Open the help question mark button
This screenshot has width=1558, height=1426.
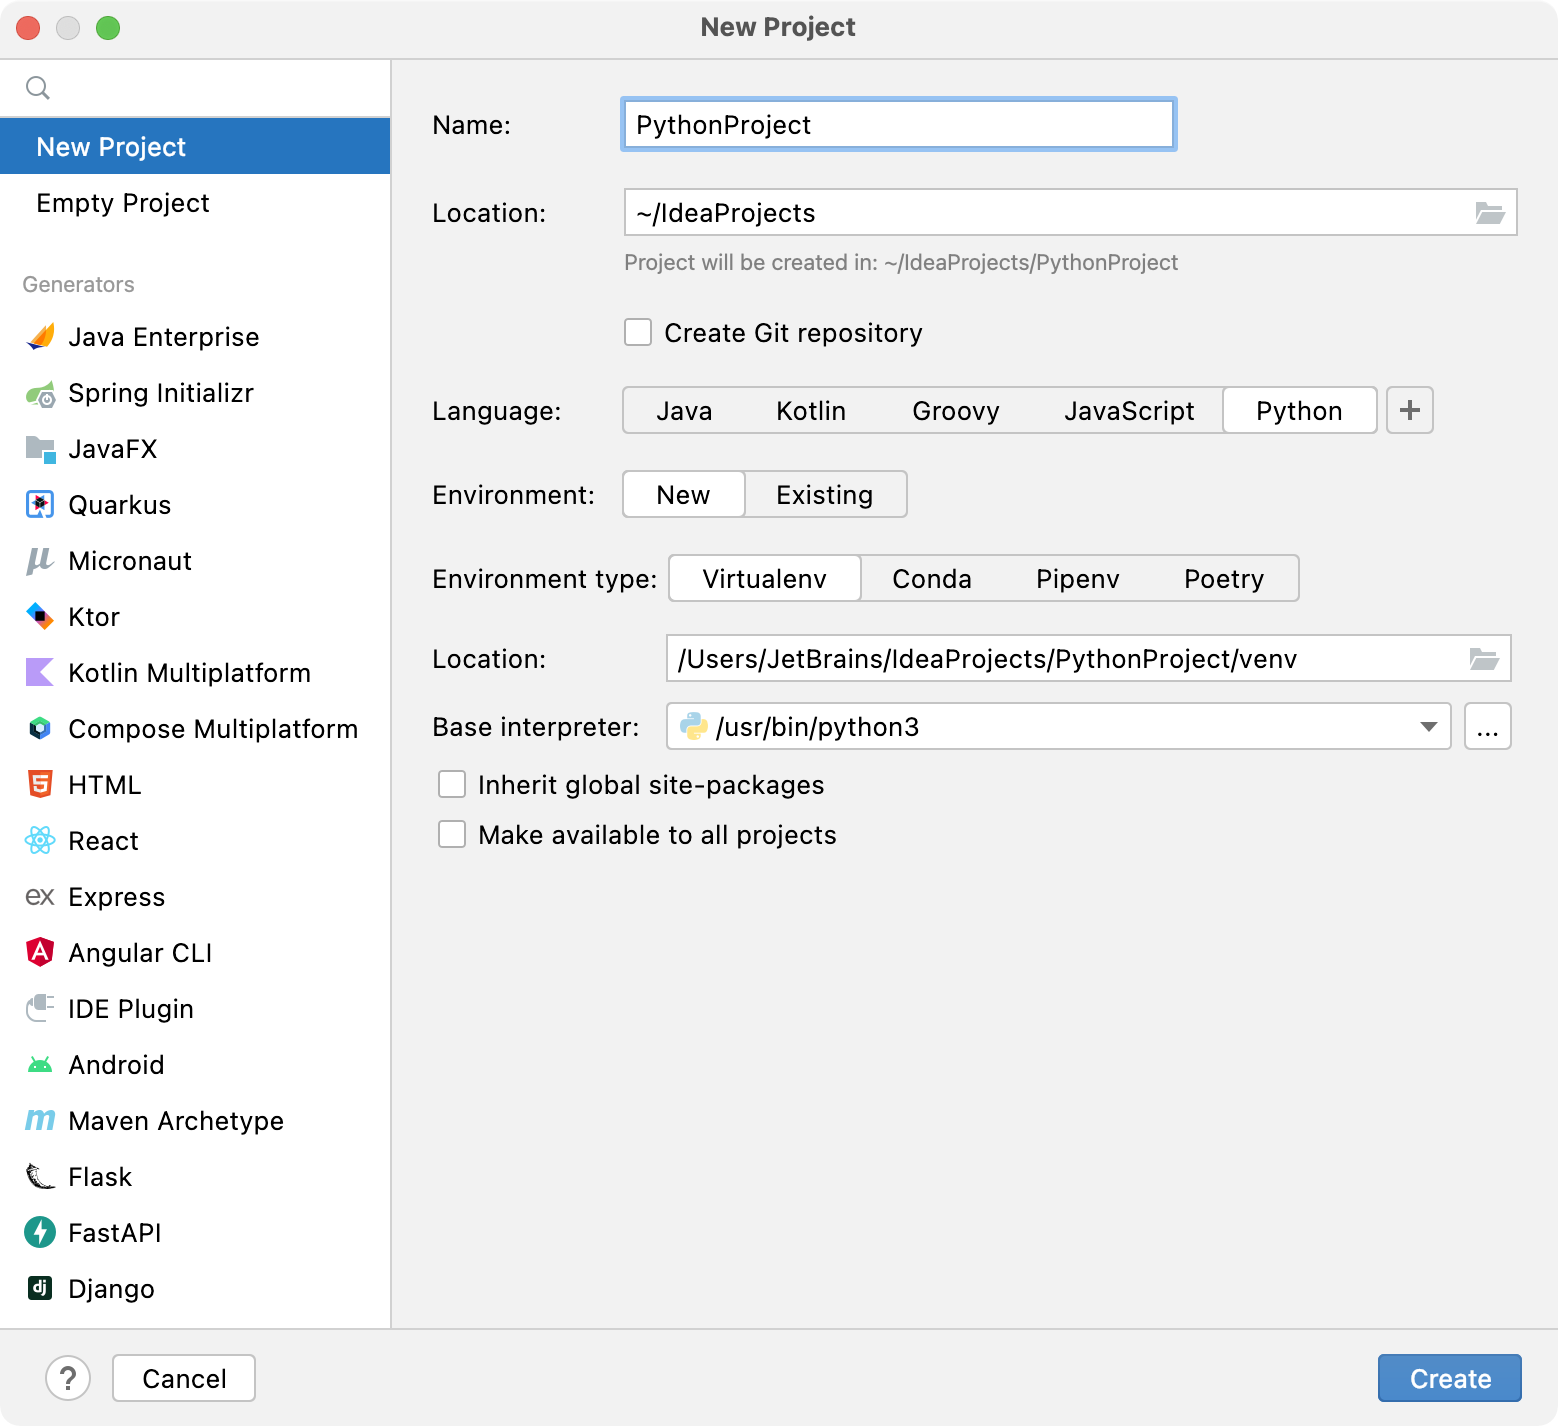point(68,1378)
